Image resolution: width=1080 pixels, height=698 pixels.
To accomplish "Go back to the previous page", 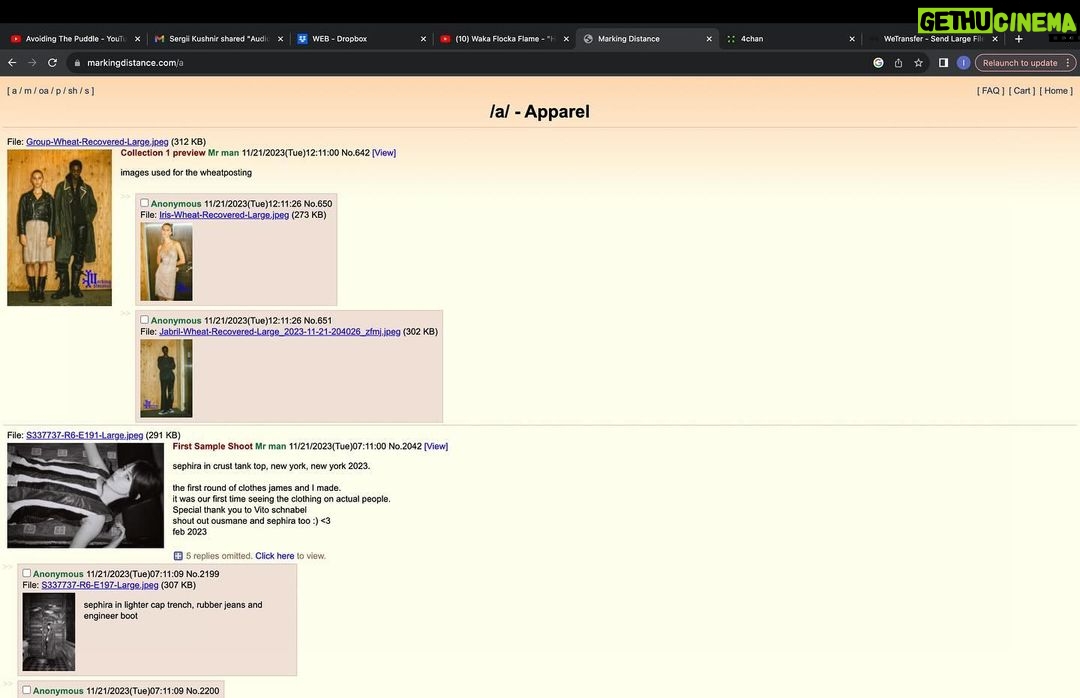I will 12,63.
